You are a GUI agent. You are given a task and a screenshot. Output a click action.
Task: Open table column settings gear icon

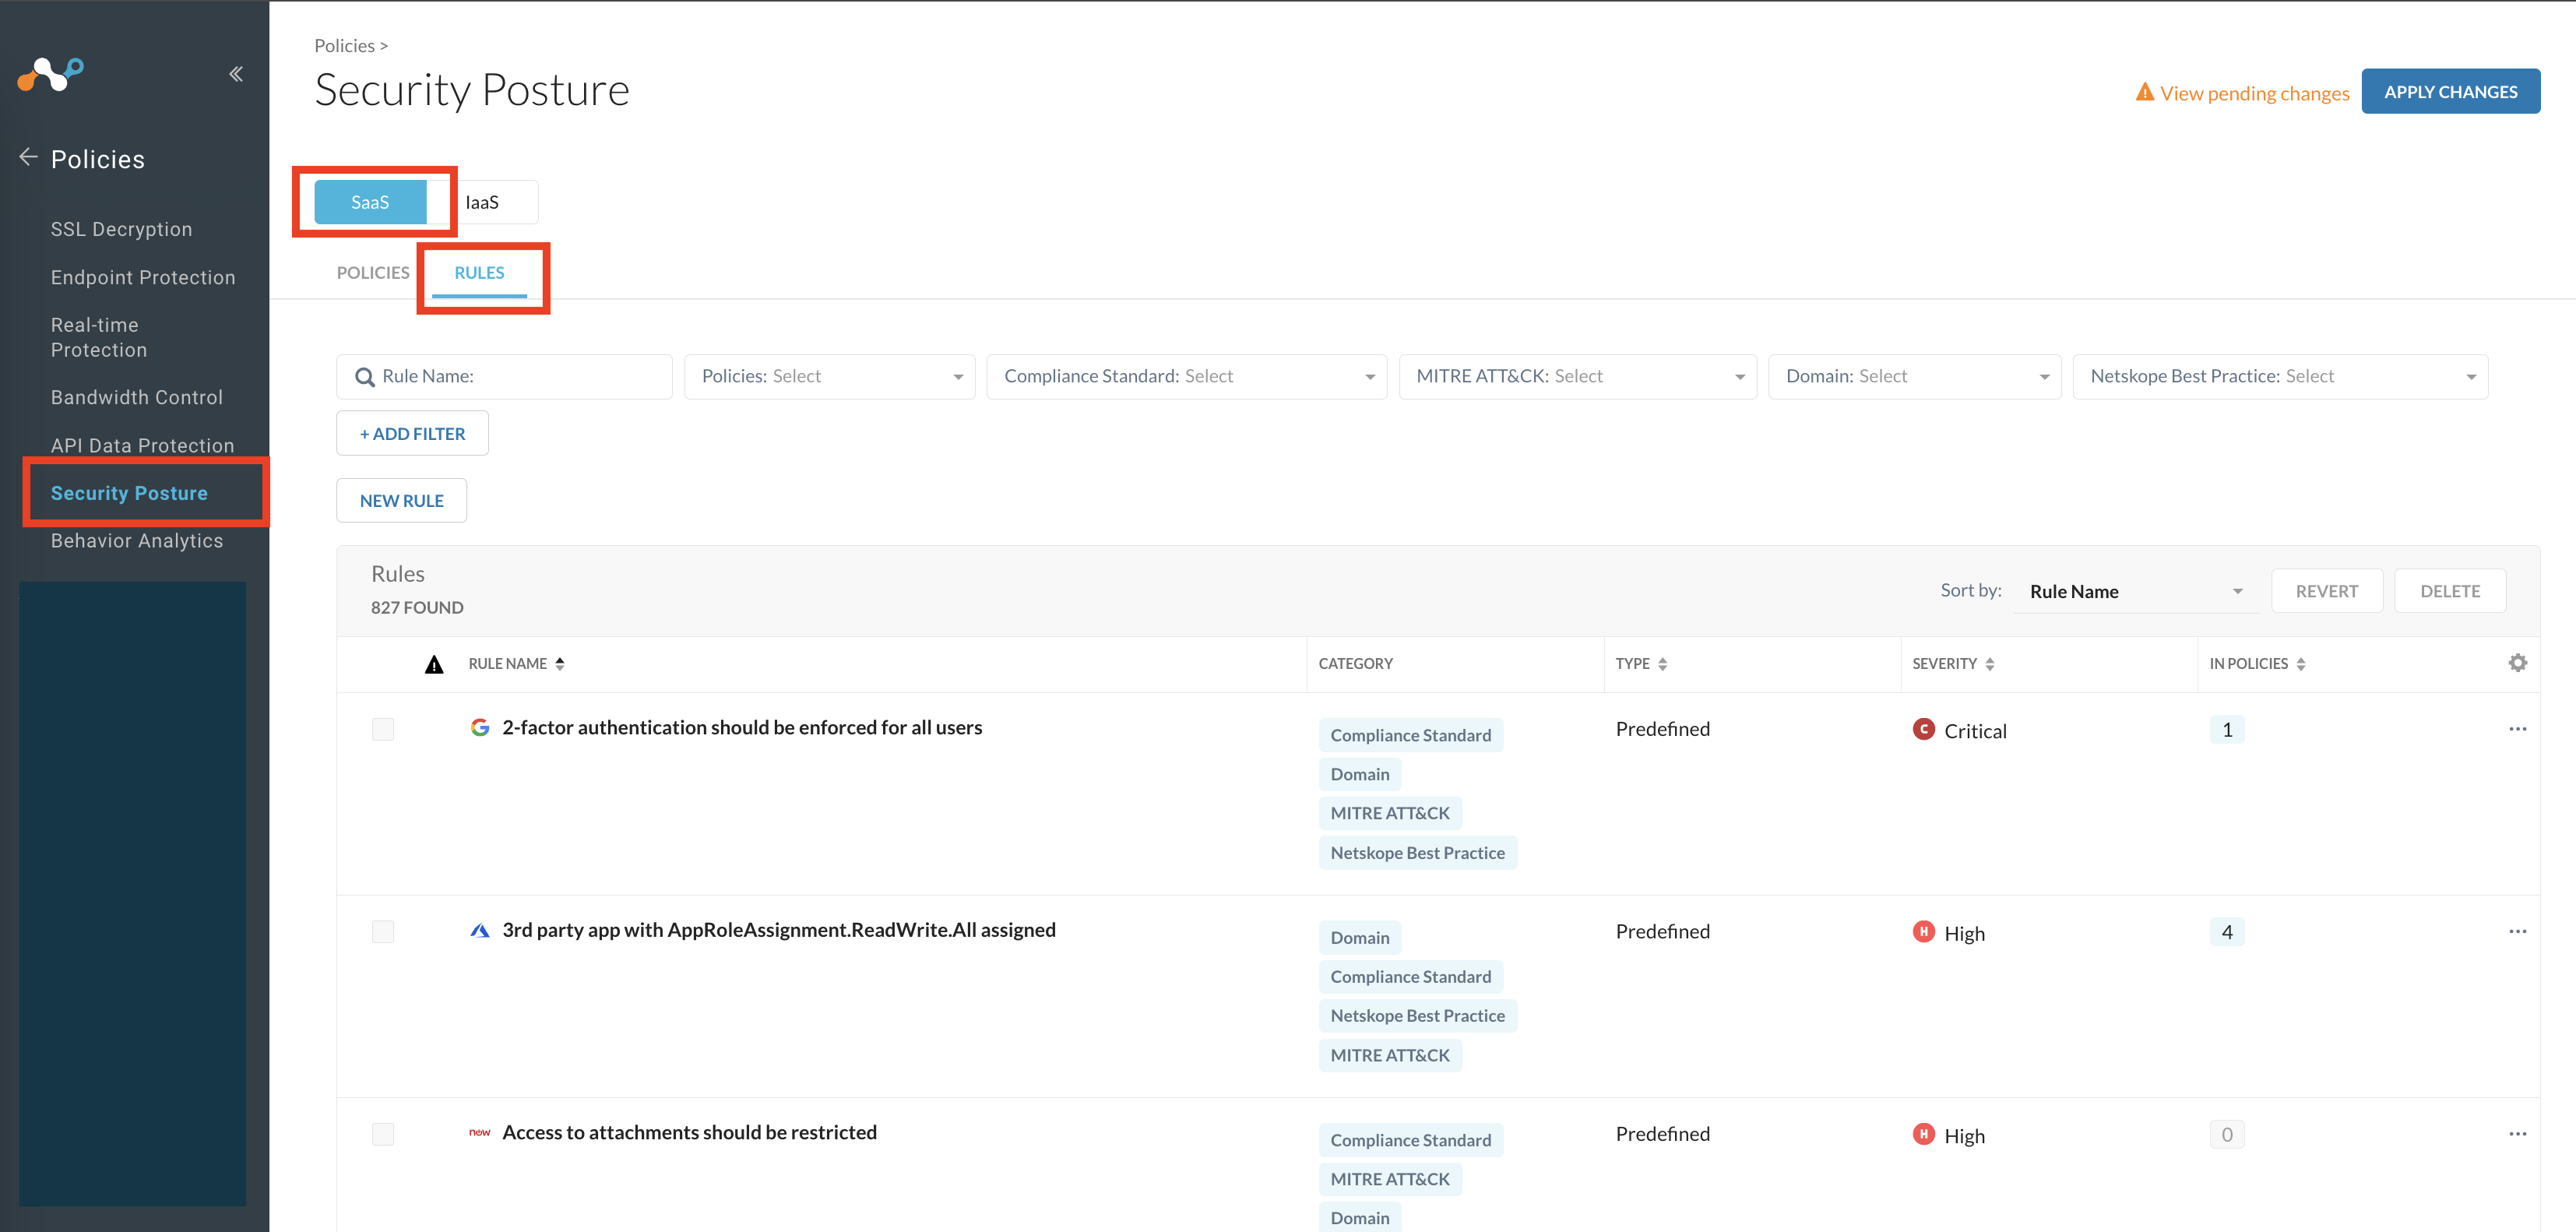[2517, 662]
